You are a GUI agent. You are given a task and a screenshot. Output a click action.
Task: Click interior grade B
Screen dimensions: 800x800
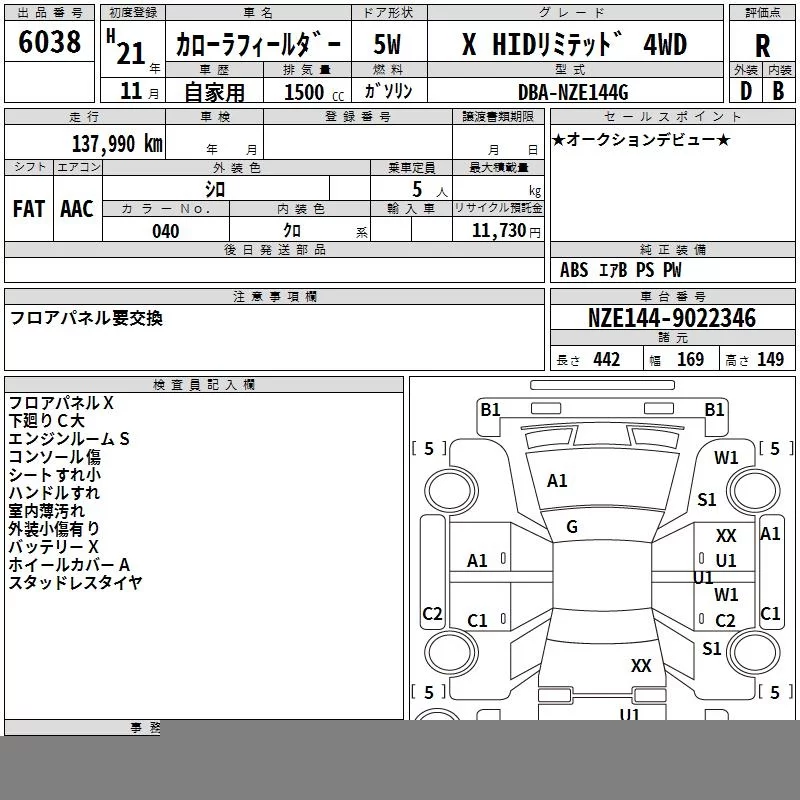[x=778, y=91]
